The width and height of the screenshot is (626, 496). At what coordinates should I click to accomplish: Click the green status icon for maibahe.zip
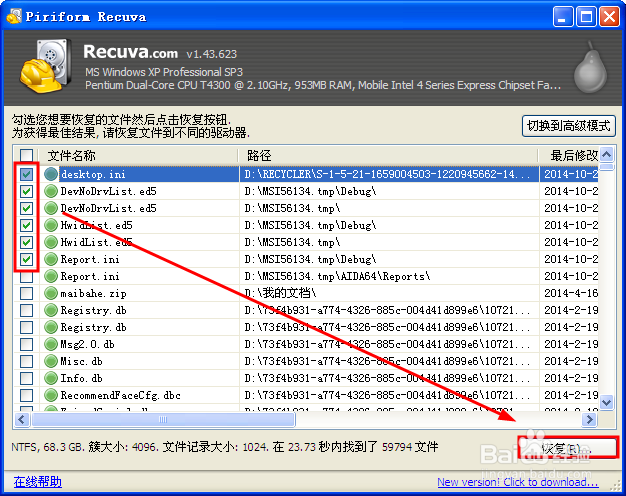click(51, 293)
